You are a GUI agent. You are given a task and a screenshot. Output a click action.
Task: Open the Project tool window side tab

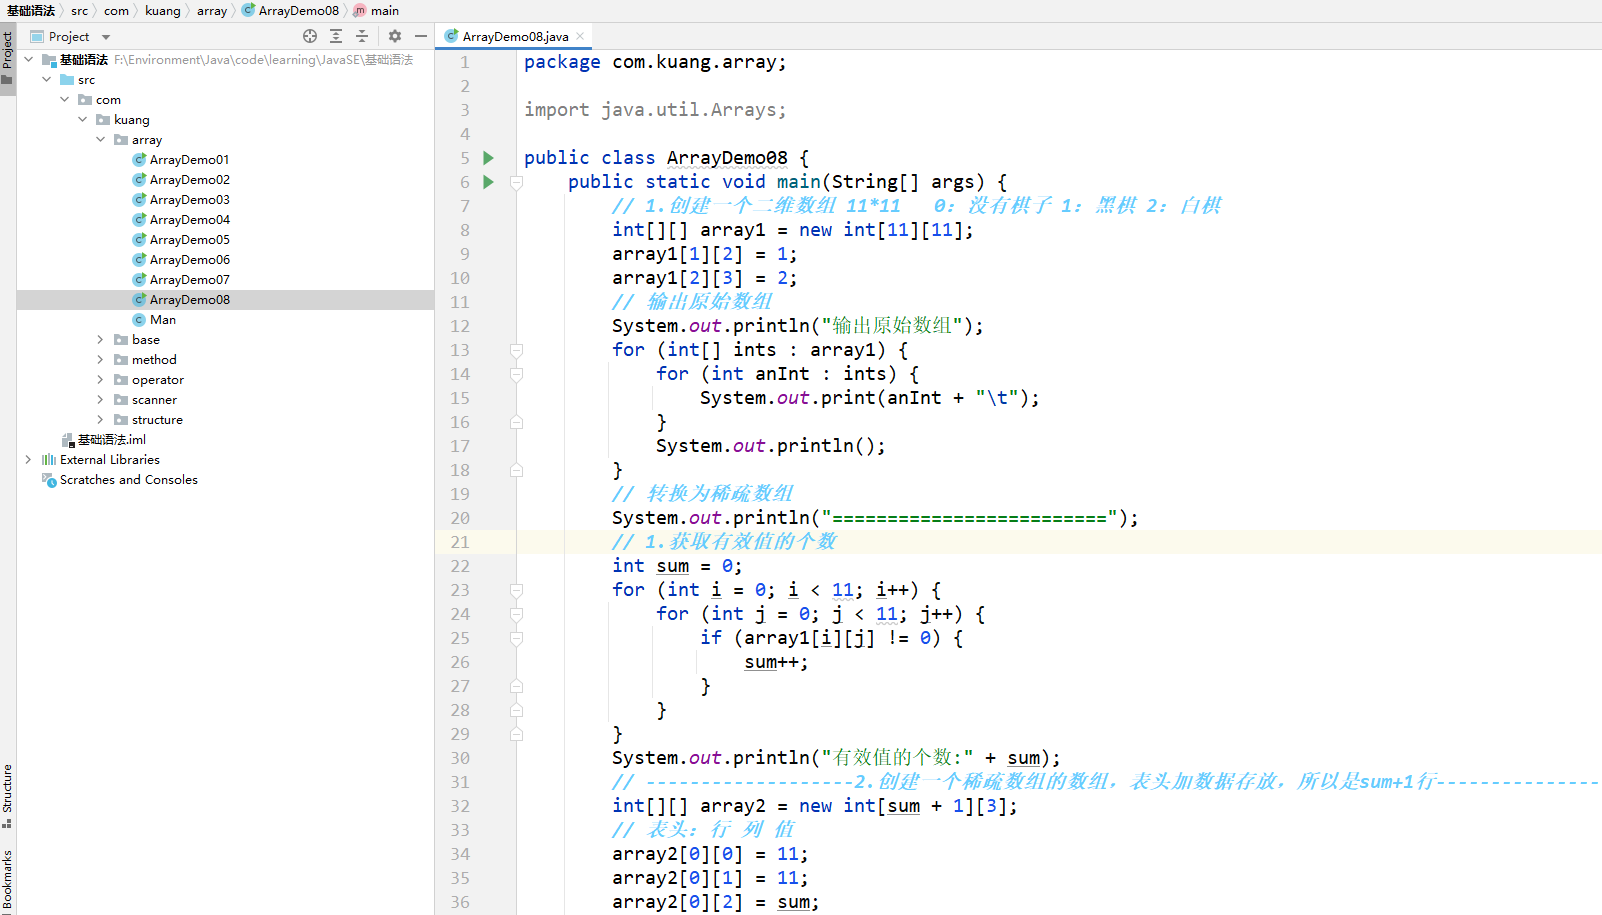(x=8, y=60)
